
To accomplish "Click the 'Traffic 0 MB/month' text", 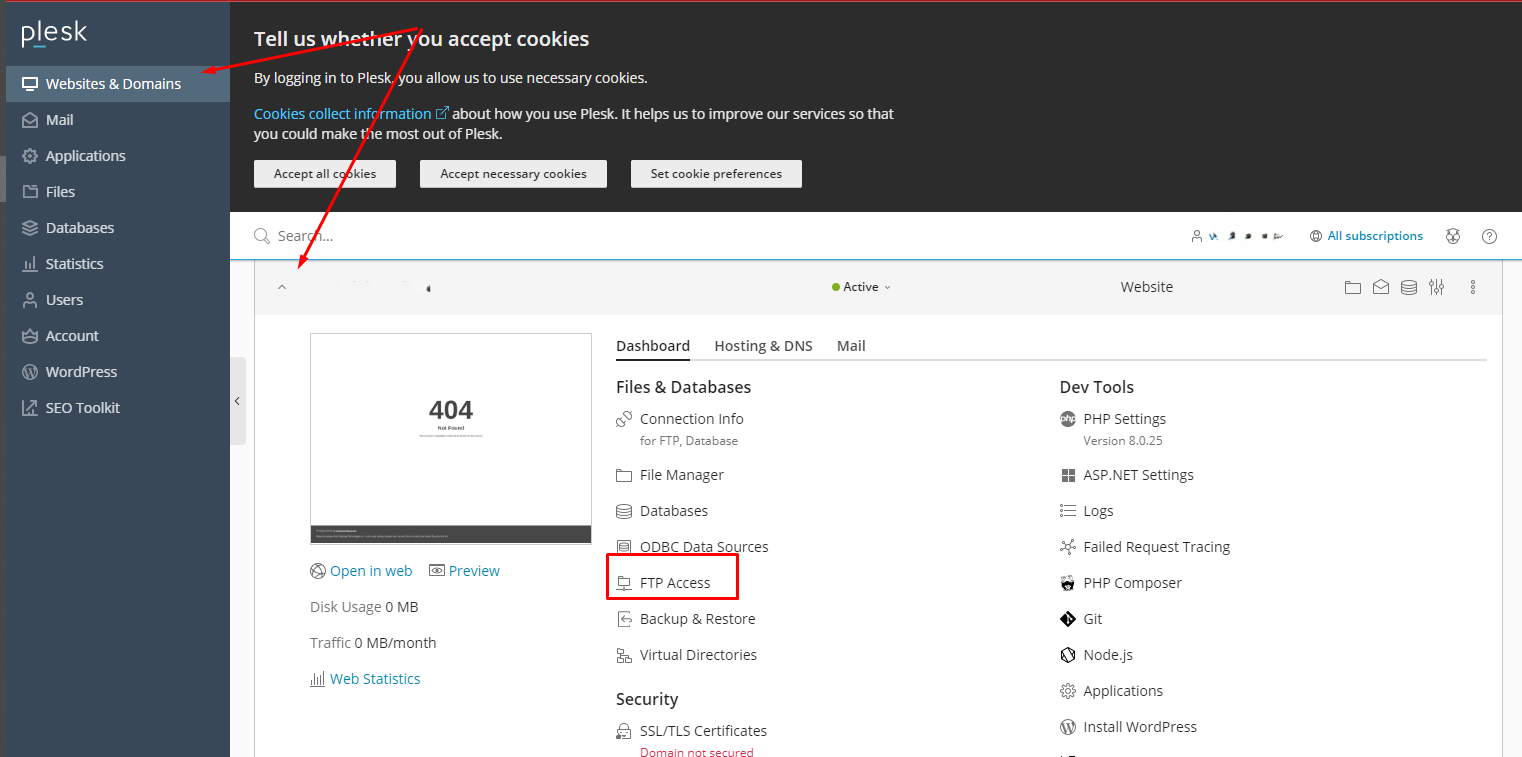I will click(x=373, y=643).
